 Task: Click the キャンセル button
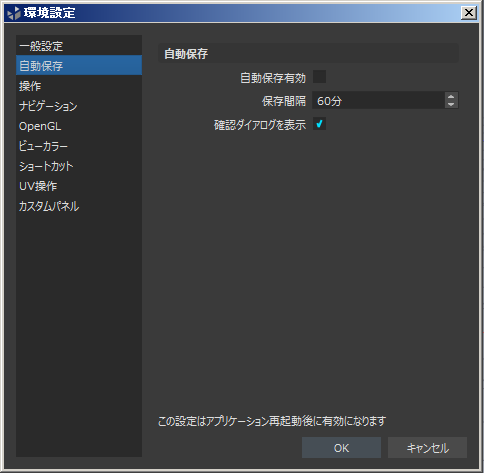[427, 448]
